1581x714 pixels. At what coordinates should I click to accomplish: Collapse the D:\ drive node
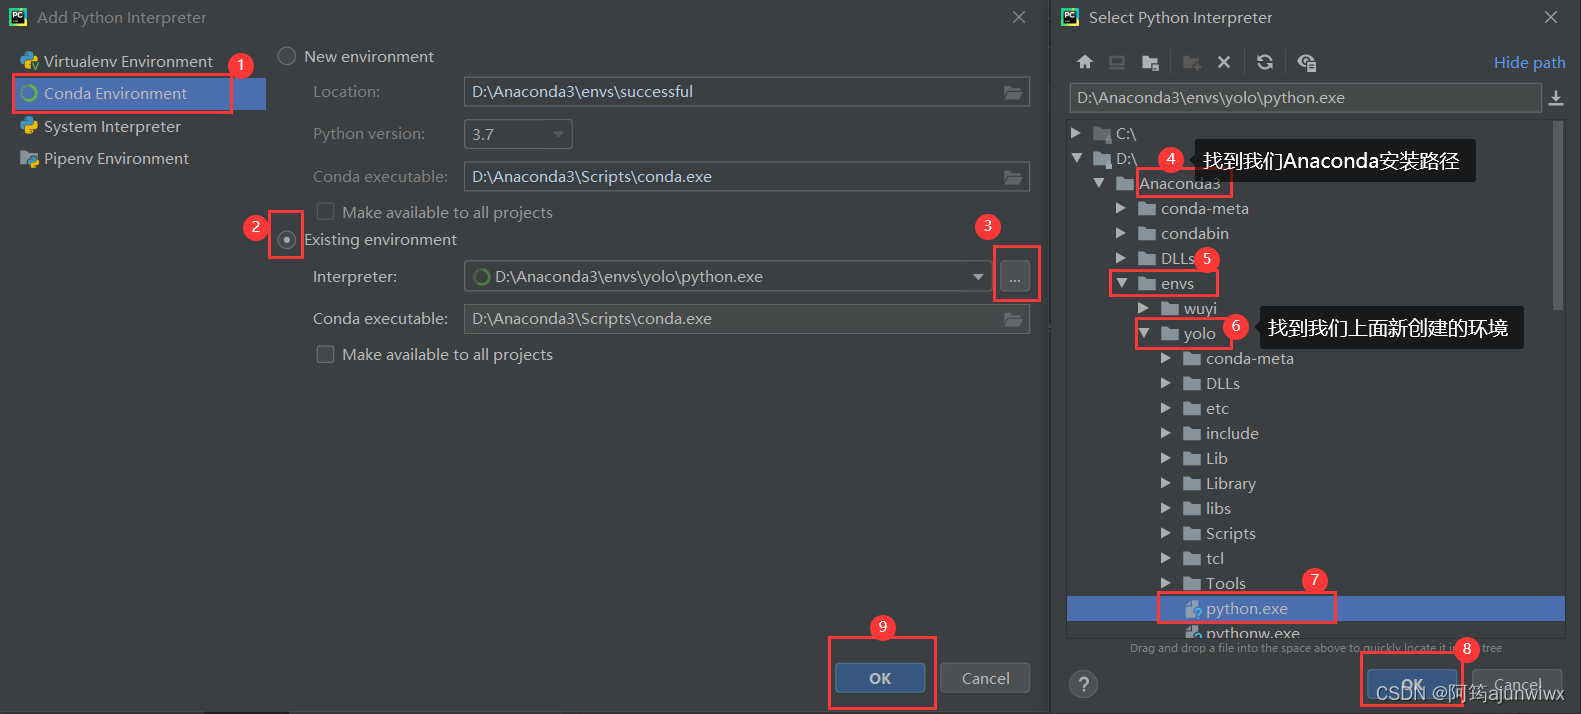1076,158
